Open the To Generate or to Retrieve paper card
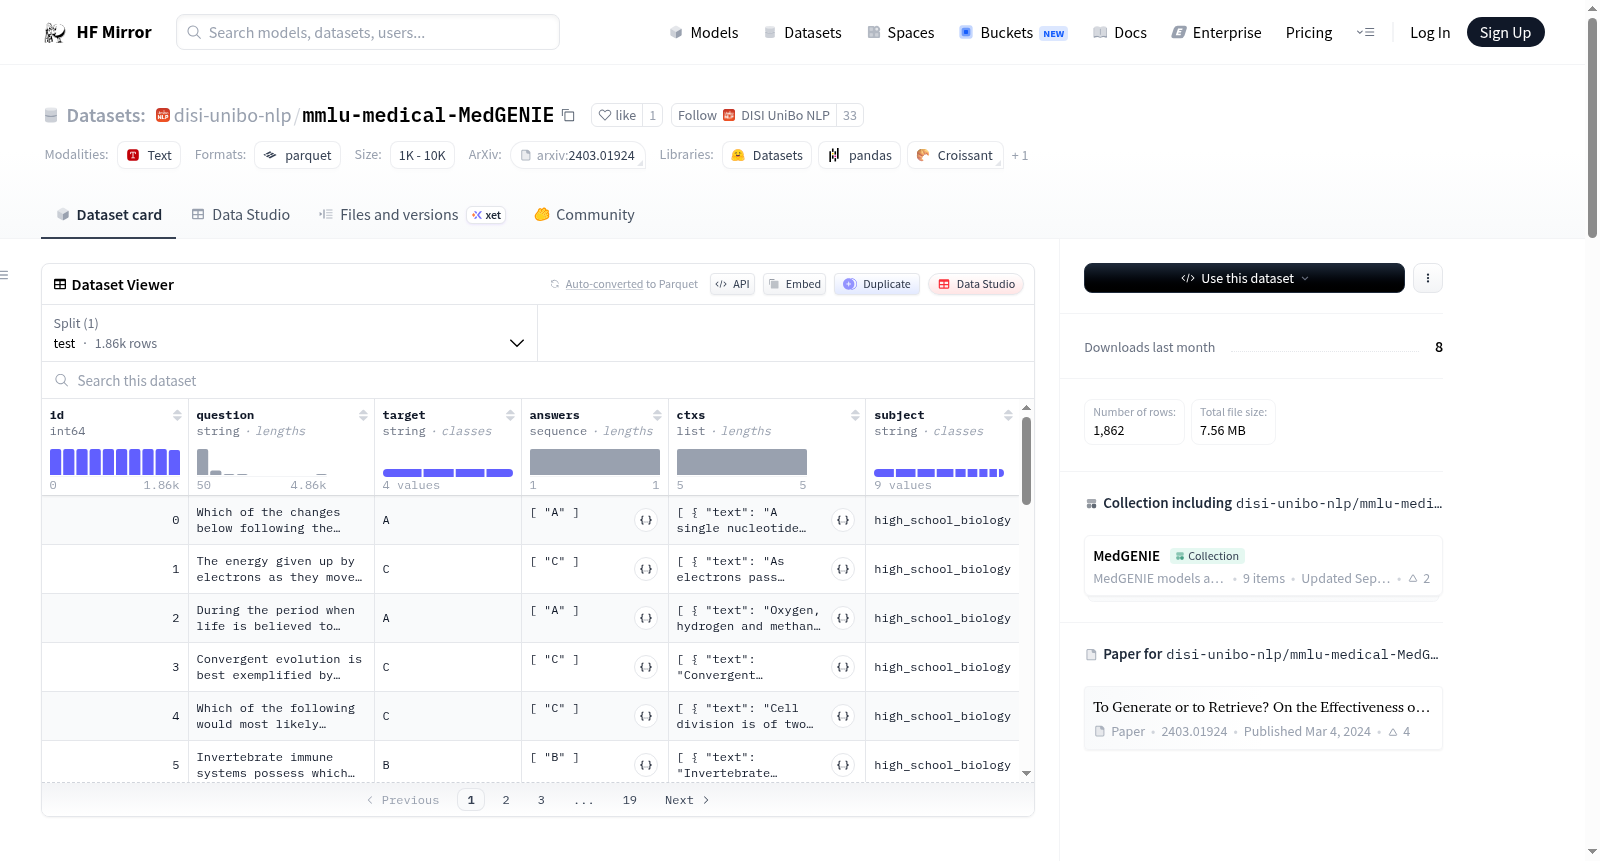The height and width of the screenshot is (861, 1600). pos(1263,718)
